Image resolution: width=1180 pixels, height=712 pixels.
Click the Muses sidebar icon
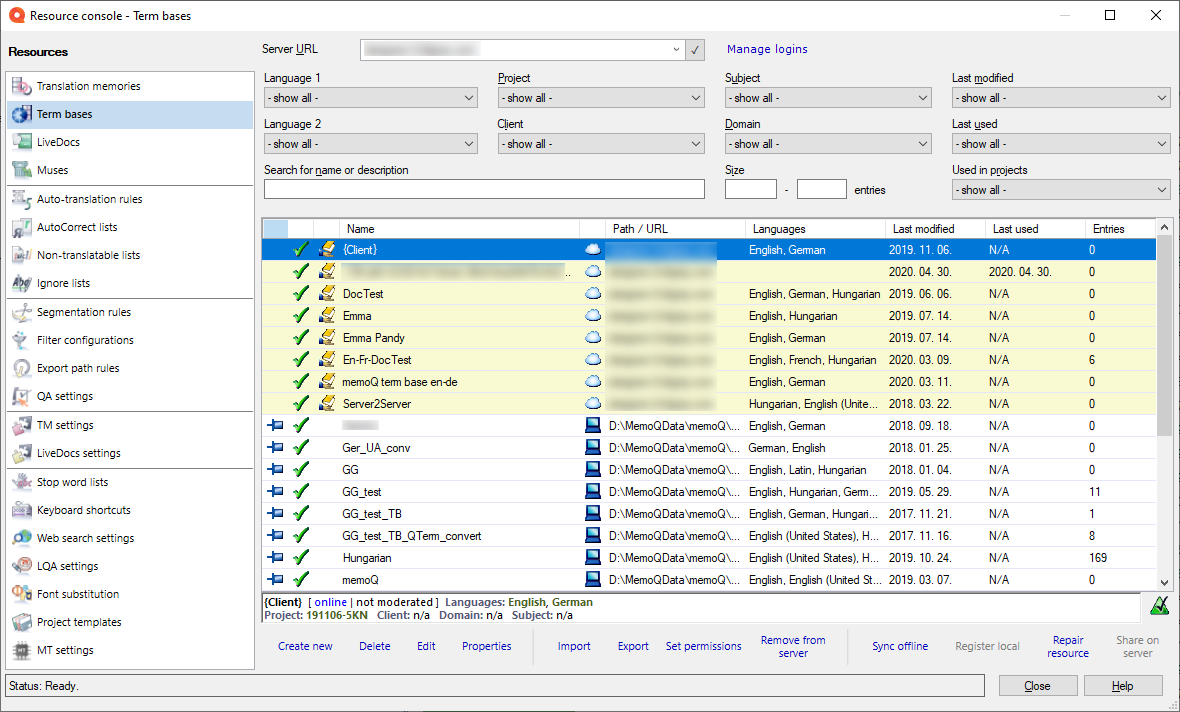click(21, 170)
